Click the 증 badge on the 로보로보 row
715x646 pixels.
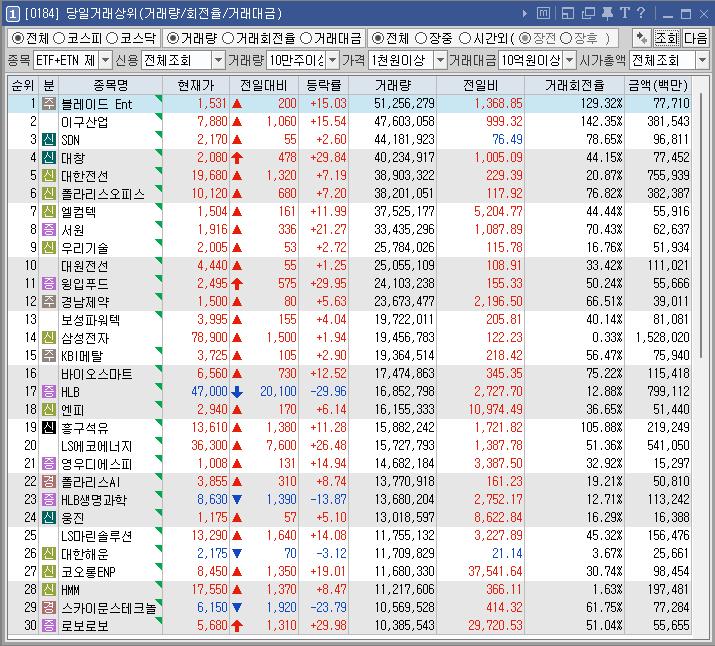49,625
